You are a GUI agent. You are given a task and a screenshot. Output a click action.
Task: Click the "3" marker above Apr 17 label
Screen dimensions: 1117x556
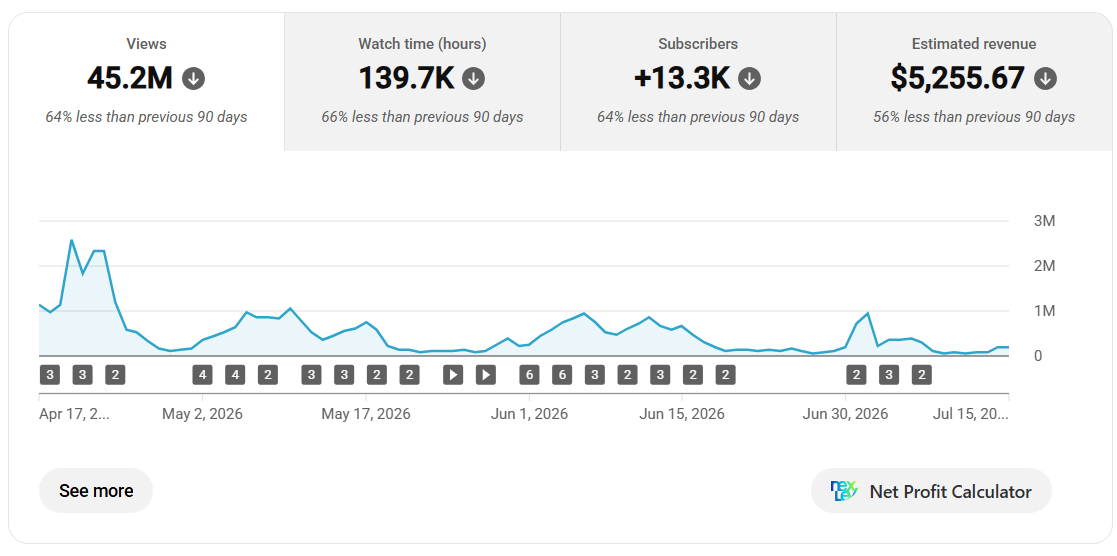point(49,374)
